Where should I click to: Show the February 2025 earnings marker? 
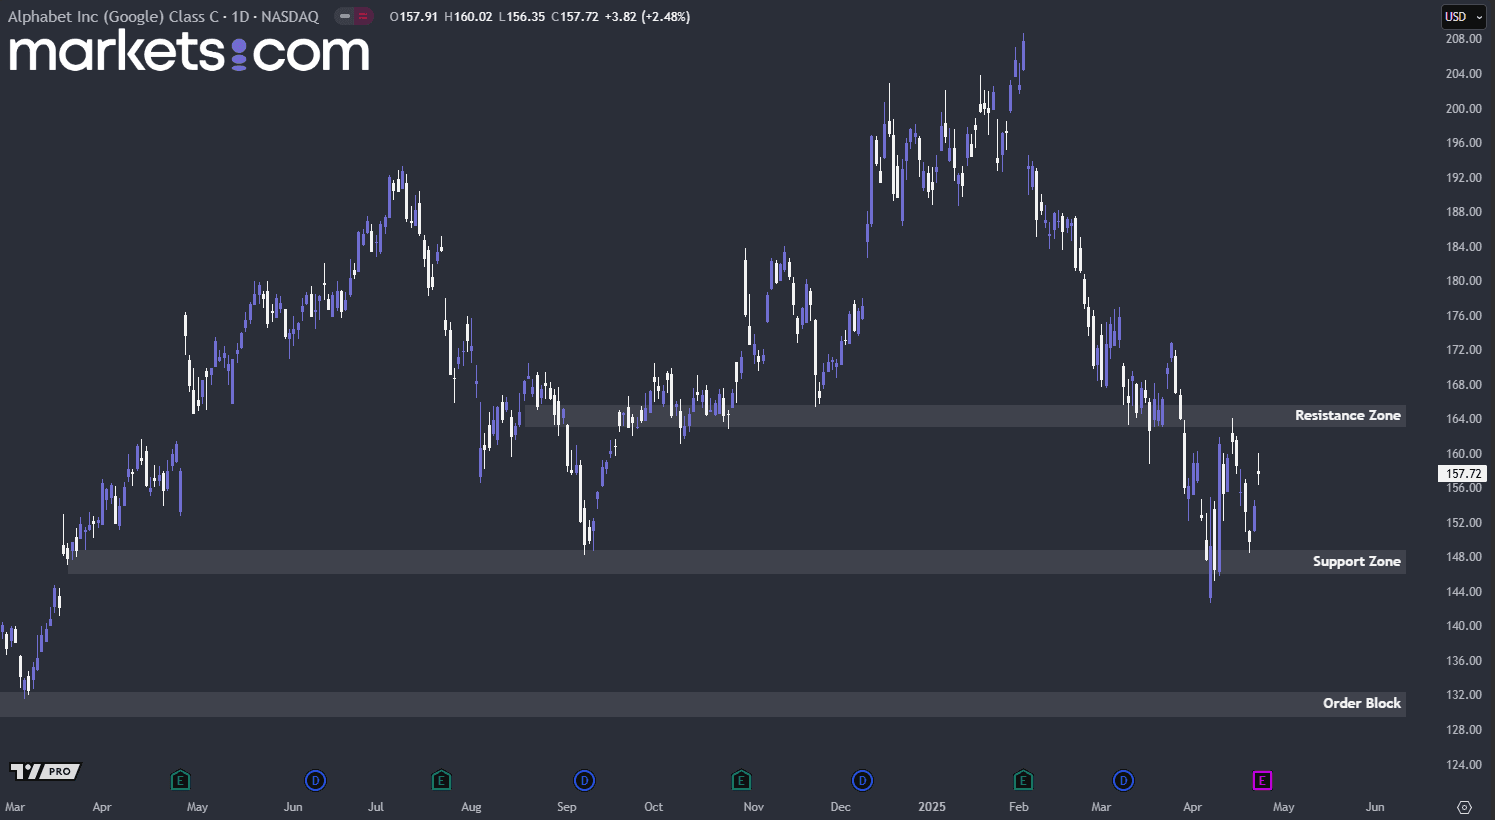(1022, 780)
